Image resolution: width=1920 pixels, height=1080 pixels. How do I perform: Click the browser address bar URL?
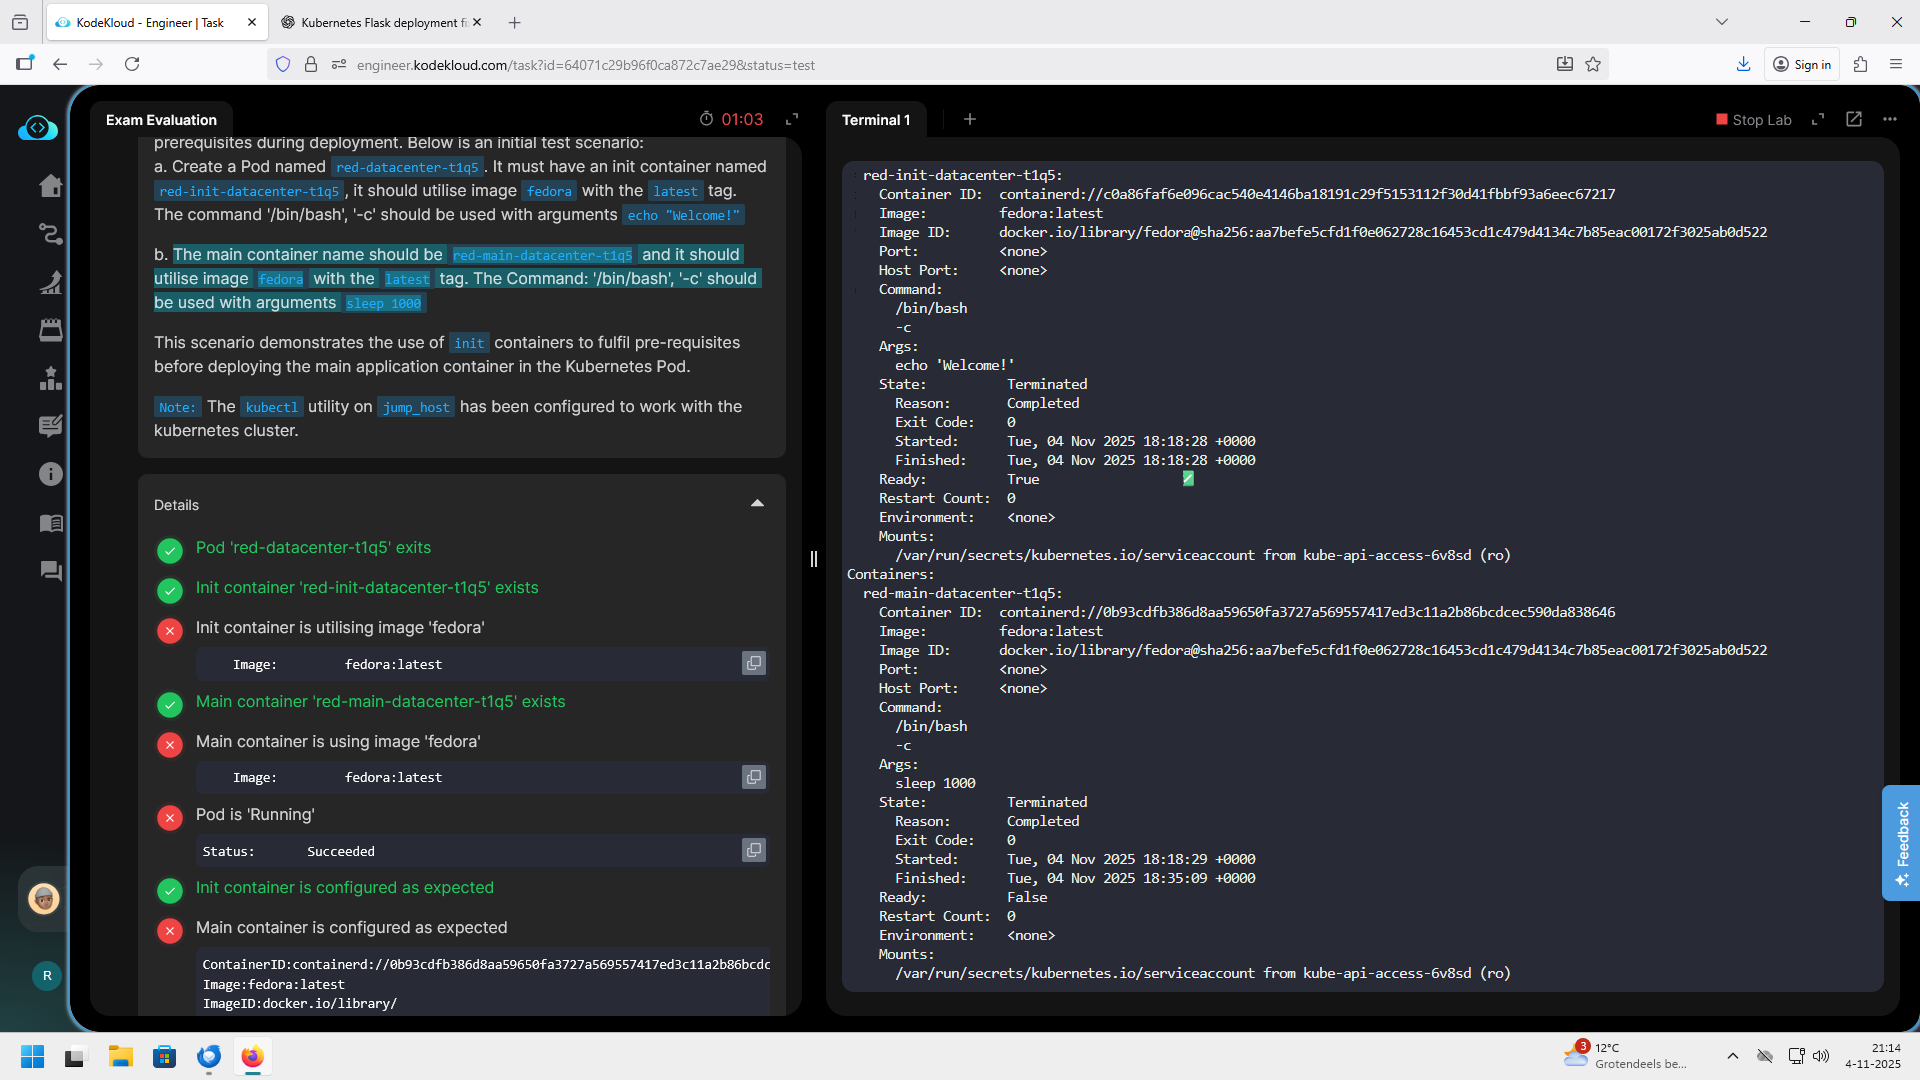click(586, 65)
